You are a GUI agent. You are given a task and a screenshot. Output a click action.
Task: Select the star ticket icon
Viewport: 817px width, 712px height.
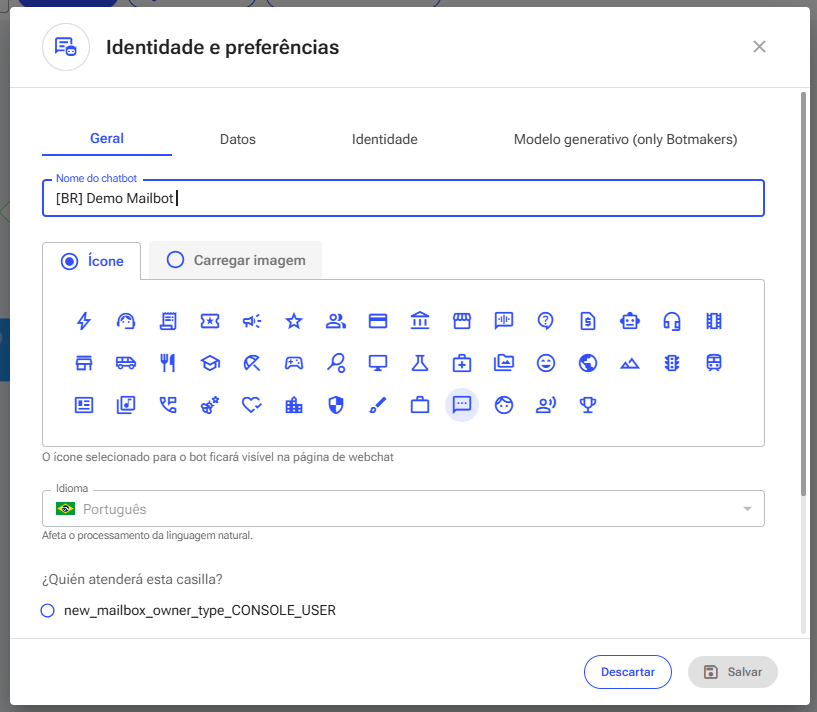210,321
